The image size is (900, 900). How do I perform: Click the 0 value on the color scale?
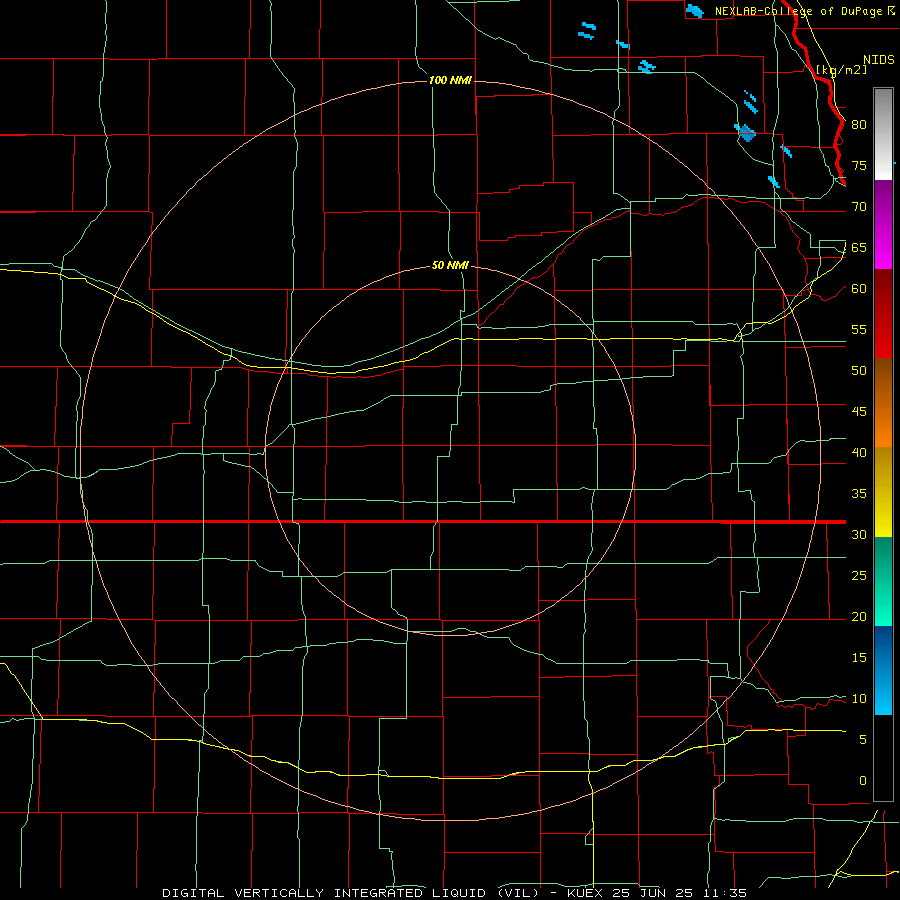point(863,781)
